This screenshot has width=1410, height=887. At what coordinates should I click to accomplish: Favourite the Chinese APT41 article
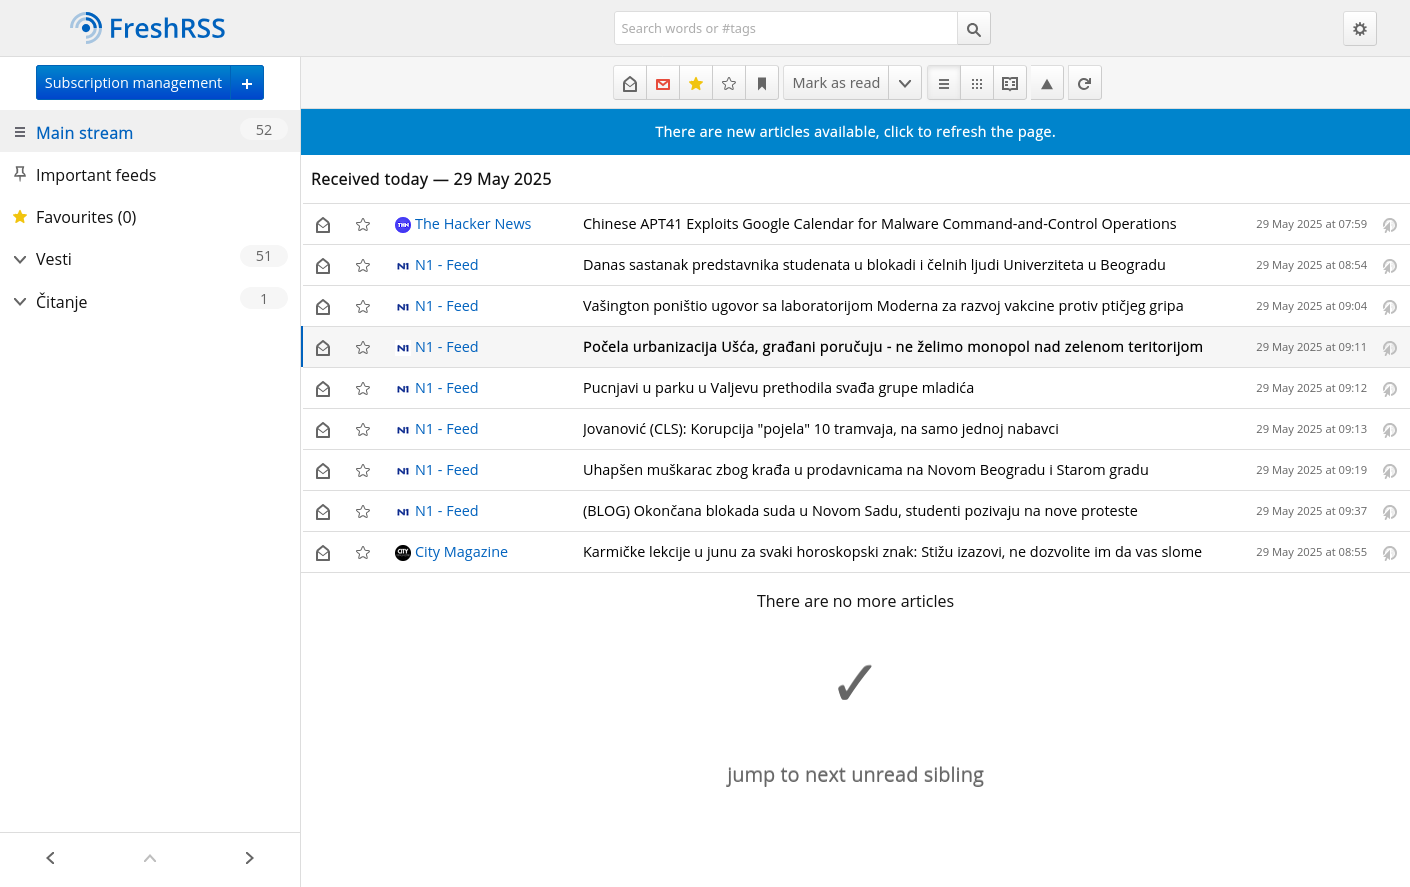[363, 225]
